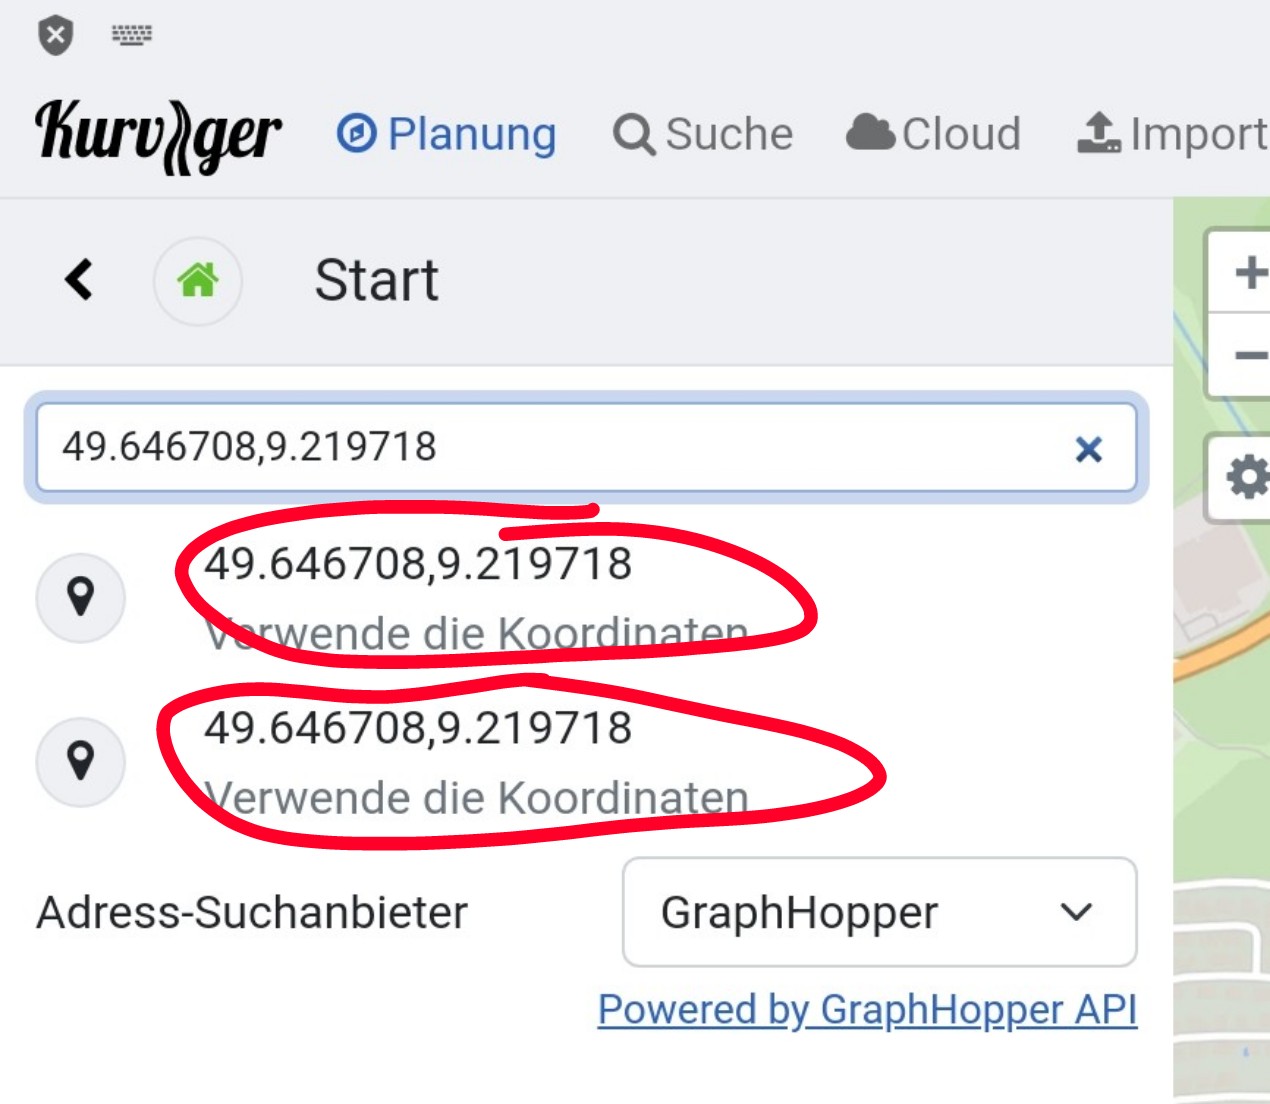This screenshot has height=1104, width=1270.
Task: Click the pin icon of the second result
Action: pyautogui.click(x=80, y=762)
